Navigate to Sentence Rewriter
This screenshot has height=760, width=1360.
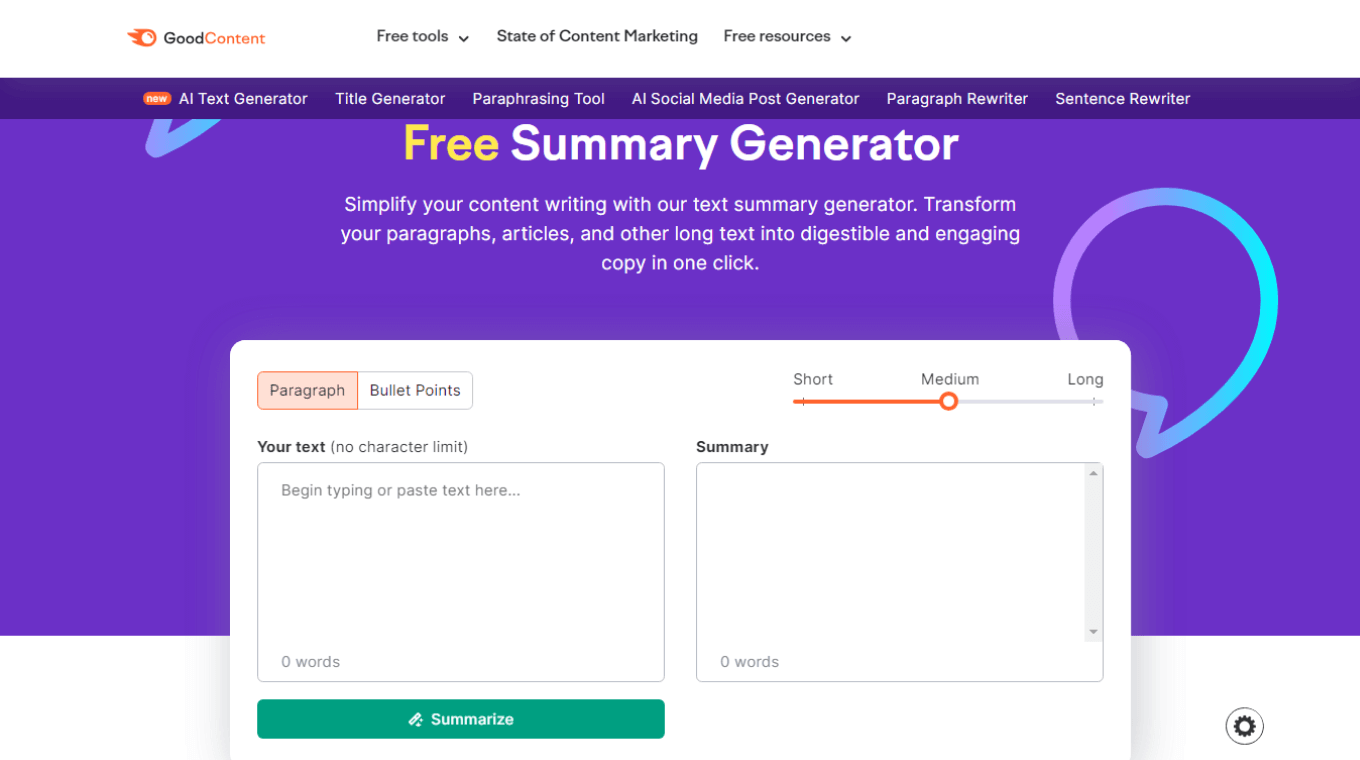(1122, 98)
